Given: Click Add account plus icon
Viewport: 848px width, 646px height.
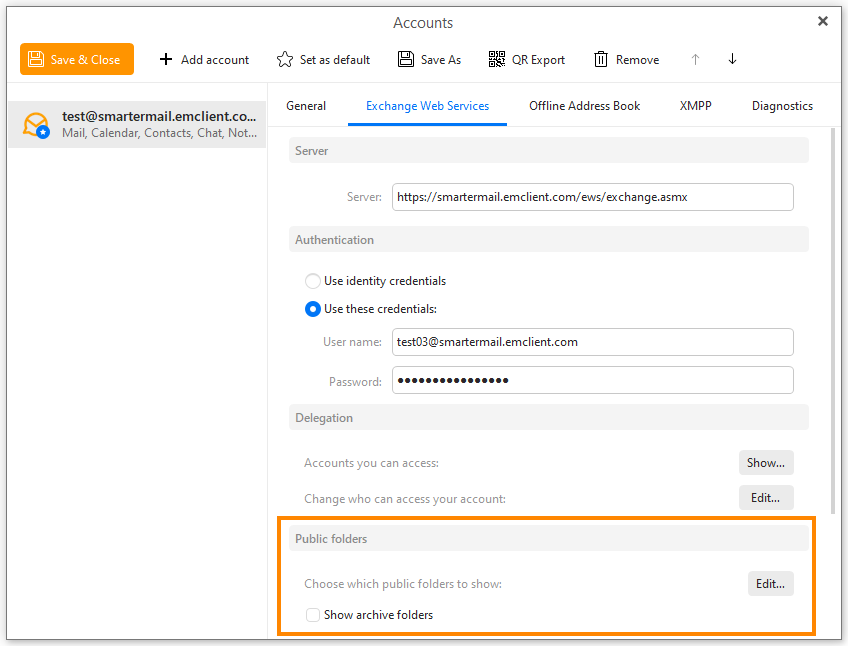Looking at the screenshot, I should pos(166,59).
